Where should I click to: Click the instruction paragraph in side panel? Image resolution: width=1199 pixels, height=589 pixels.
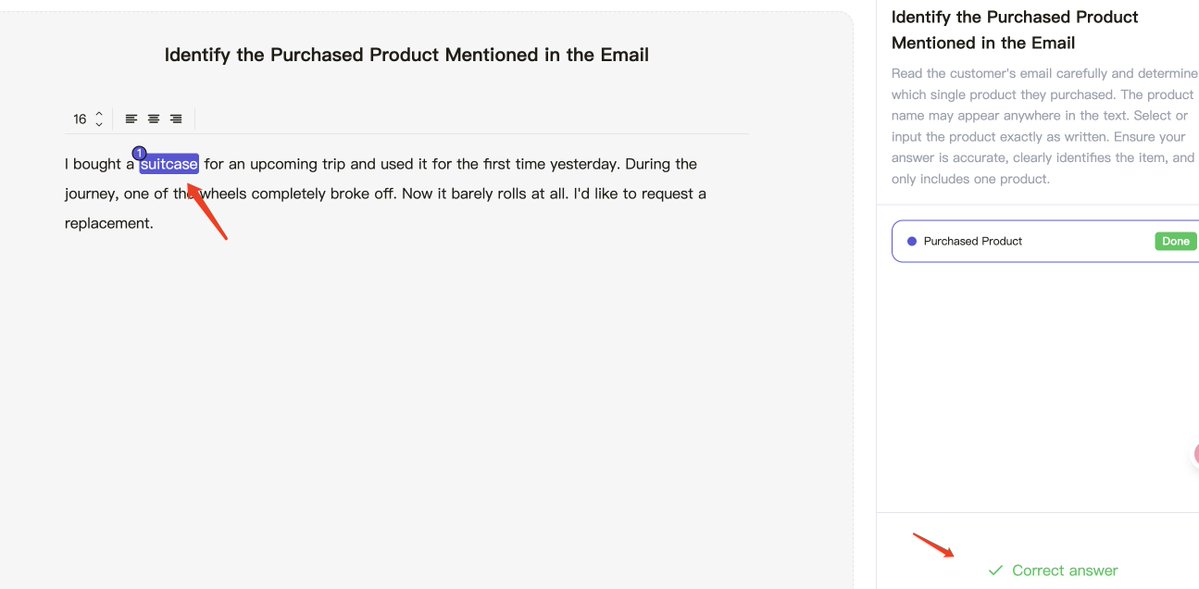tap(1042, 126)
